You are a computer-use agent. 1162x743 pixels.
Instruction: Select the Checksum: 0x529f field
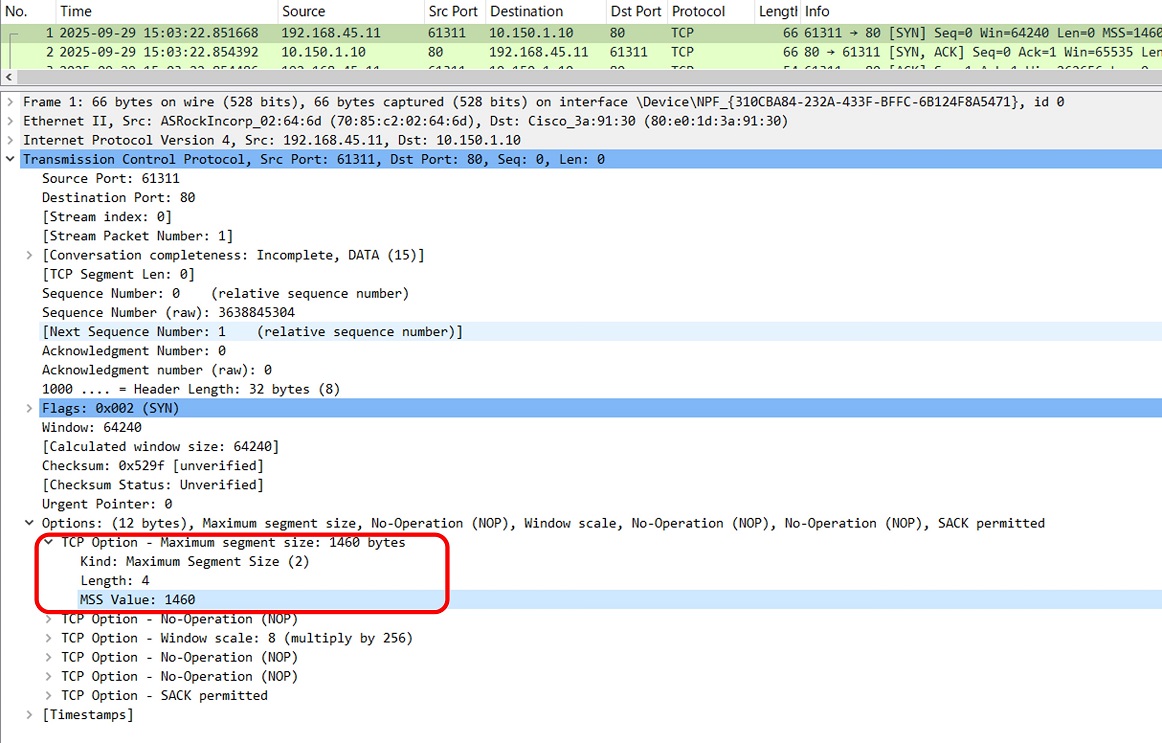(x=152, y=466)
